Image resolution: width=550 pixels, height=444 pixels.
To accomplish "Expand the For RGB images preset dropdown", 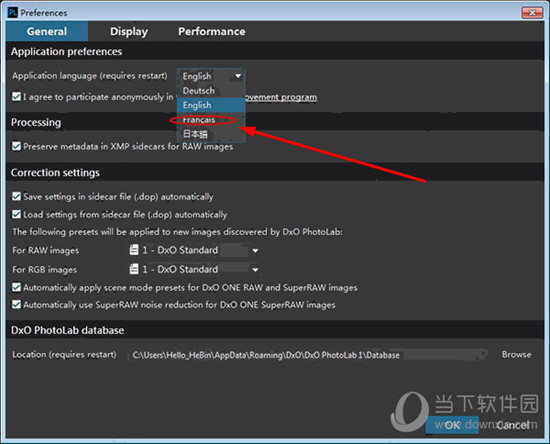I will pyautogui.click(x=255, y=269).
